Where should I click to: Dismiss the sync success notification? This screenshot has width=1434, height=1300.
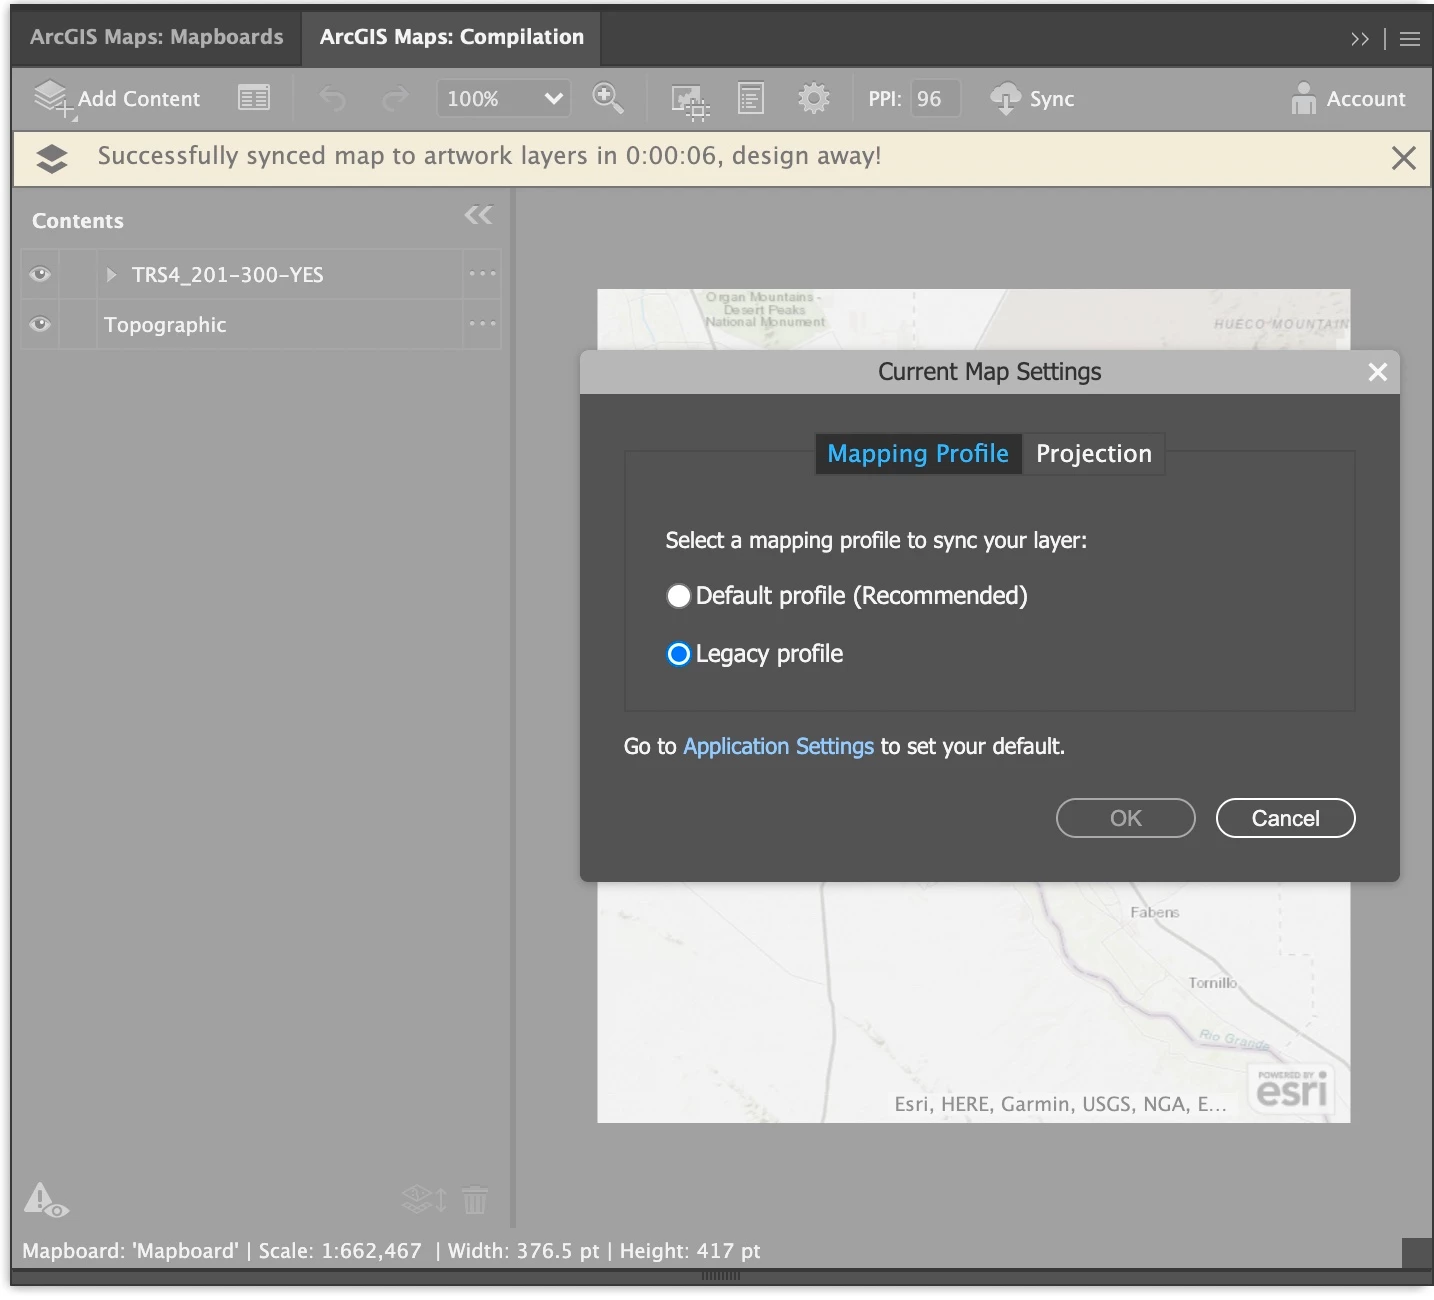[1404, 158]
